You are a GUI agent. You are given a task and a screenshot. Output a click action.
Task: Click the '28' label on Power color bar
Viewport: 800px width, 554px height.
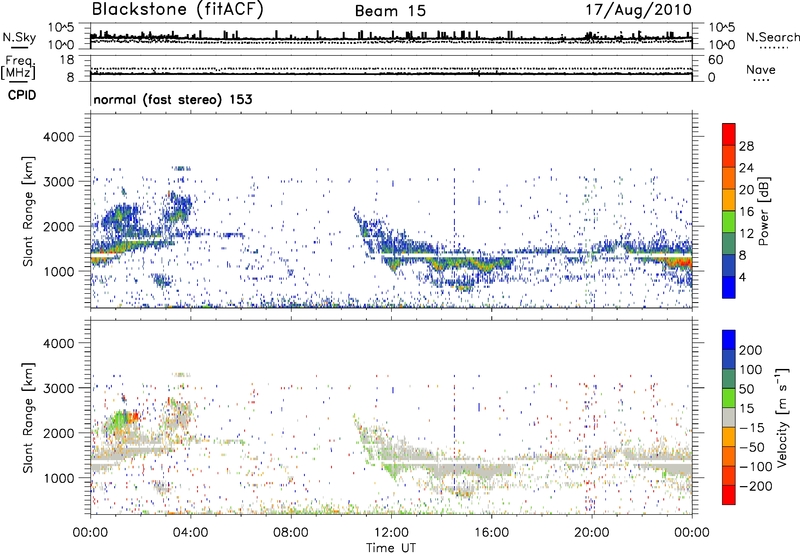click(x=746, y=146)
